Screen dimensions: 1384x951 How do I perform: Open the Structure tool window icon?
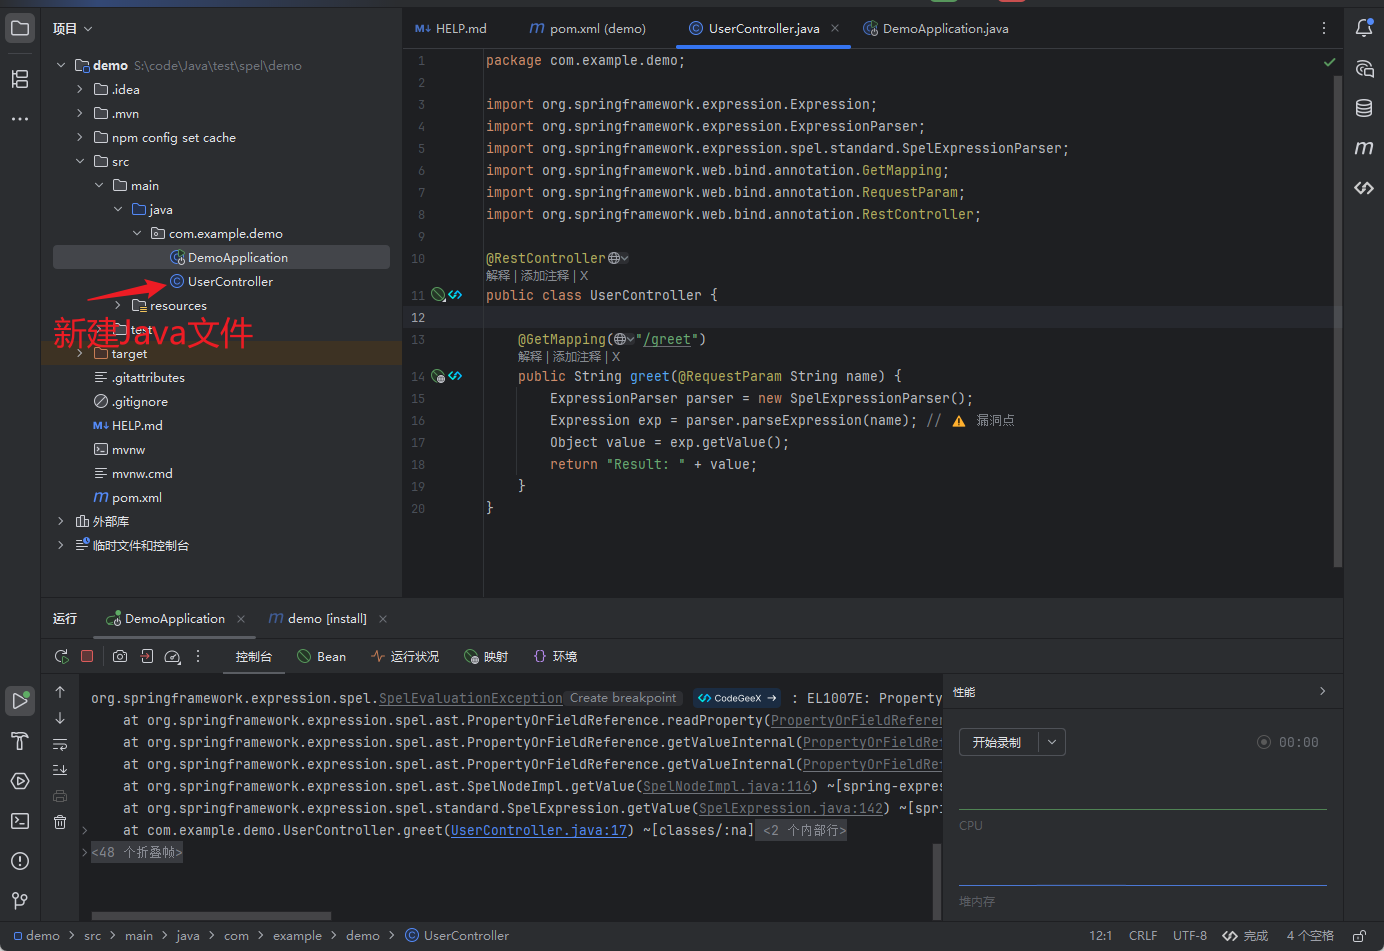point(20,79)
